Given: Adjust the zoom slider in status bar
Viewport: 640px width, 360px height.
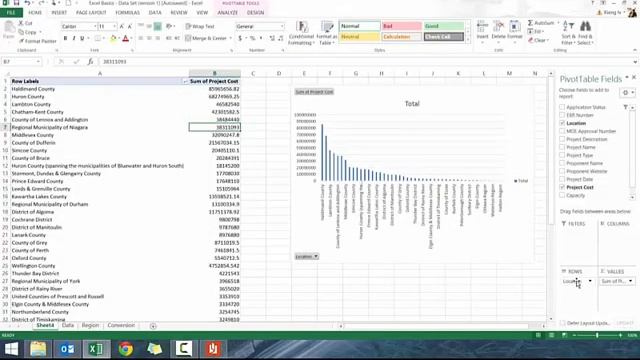Looking at the screenshot, I should coord(597,335).
